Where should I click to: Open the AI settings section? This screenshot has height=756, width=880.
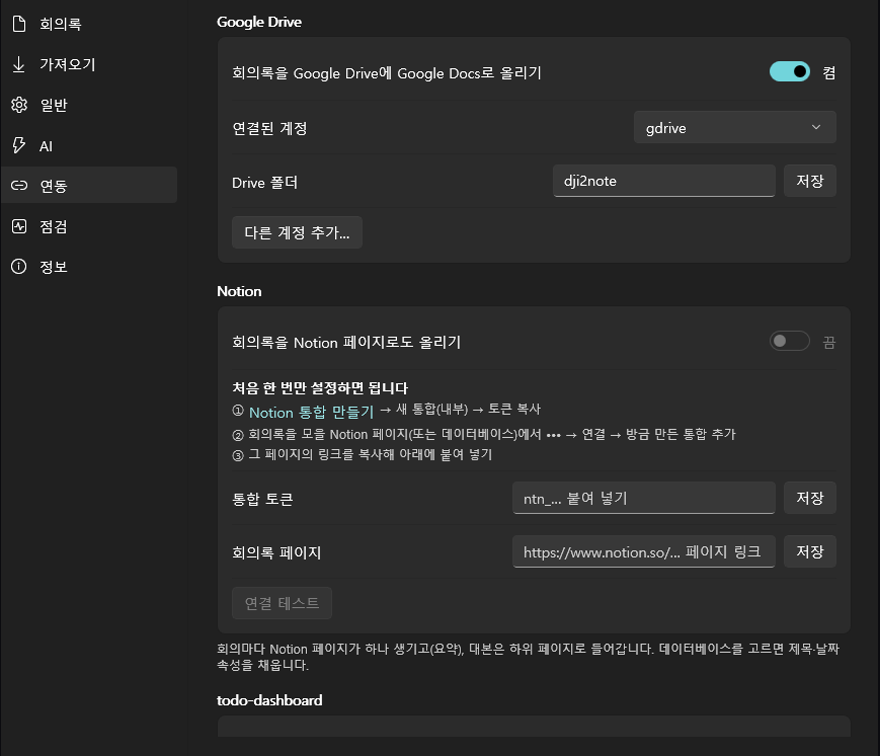tap(90, 145)
